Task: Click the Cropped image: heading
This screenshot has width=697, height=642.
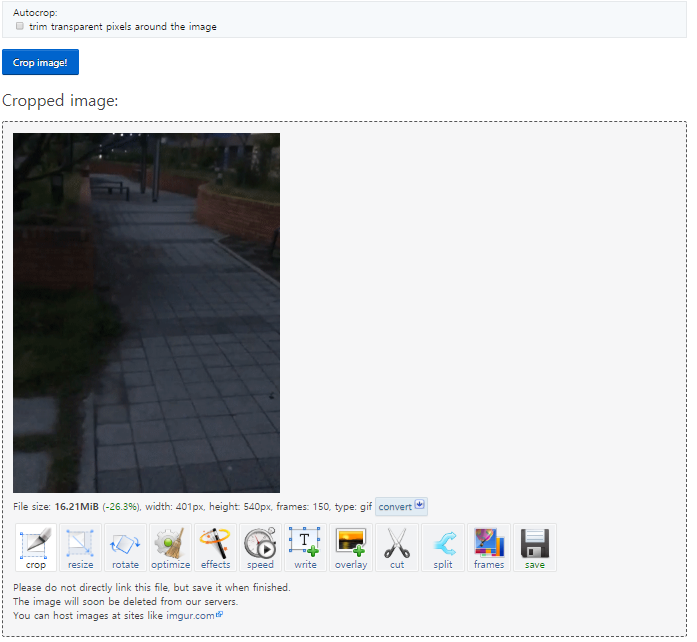Action: 60,101
